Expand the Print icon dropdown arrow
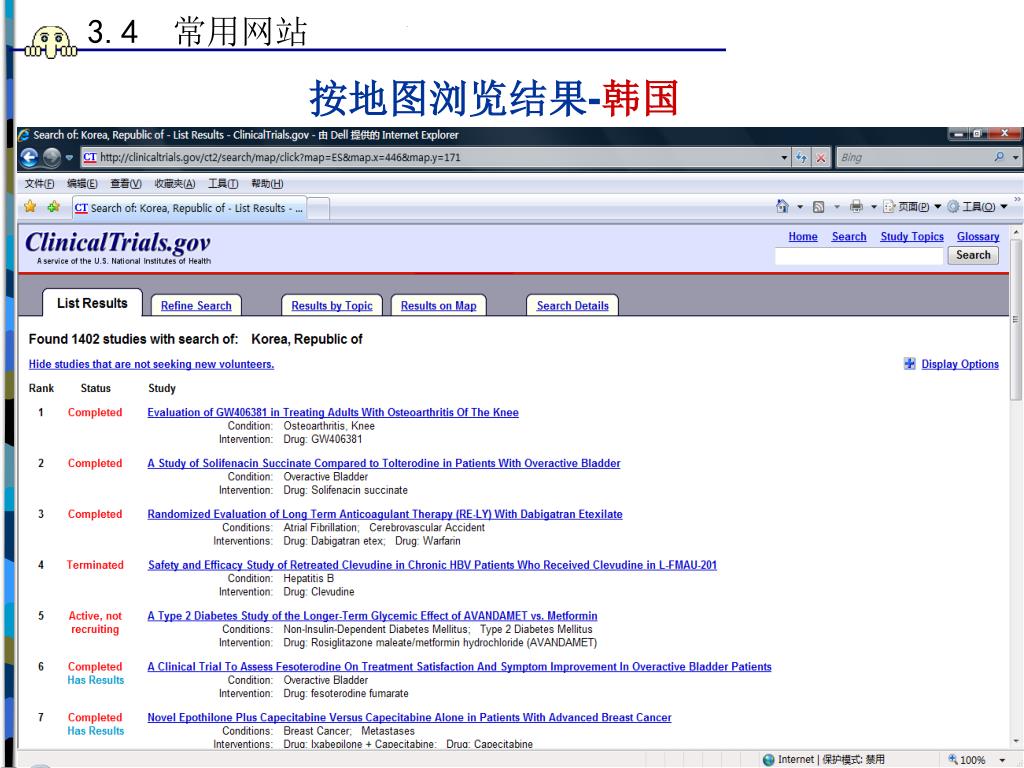This screenshot has height=768, width=1024. pos(874,207)
